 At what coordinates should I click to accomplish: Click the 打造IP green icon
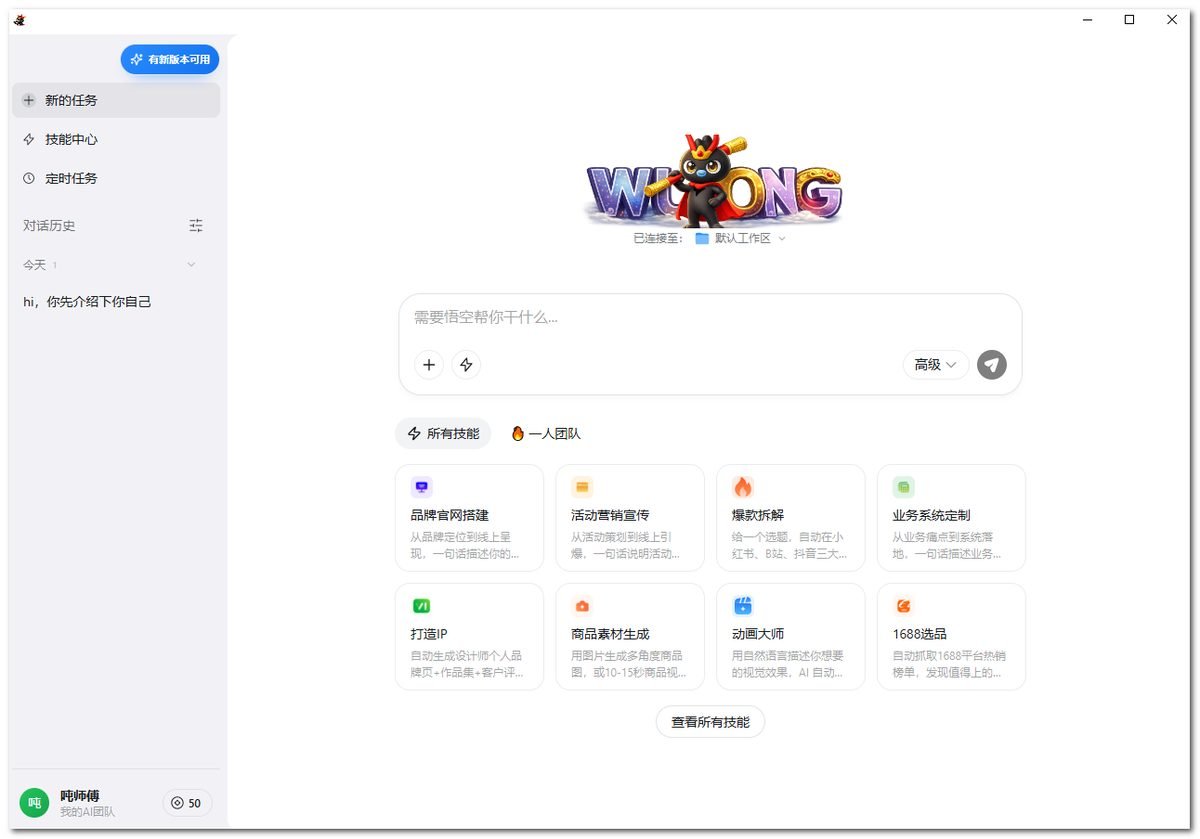click(x=421, y=606)
